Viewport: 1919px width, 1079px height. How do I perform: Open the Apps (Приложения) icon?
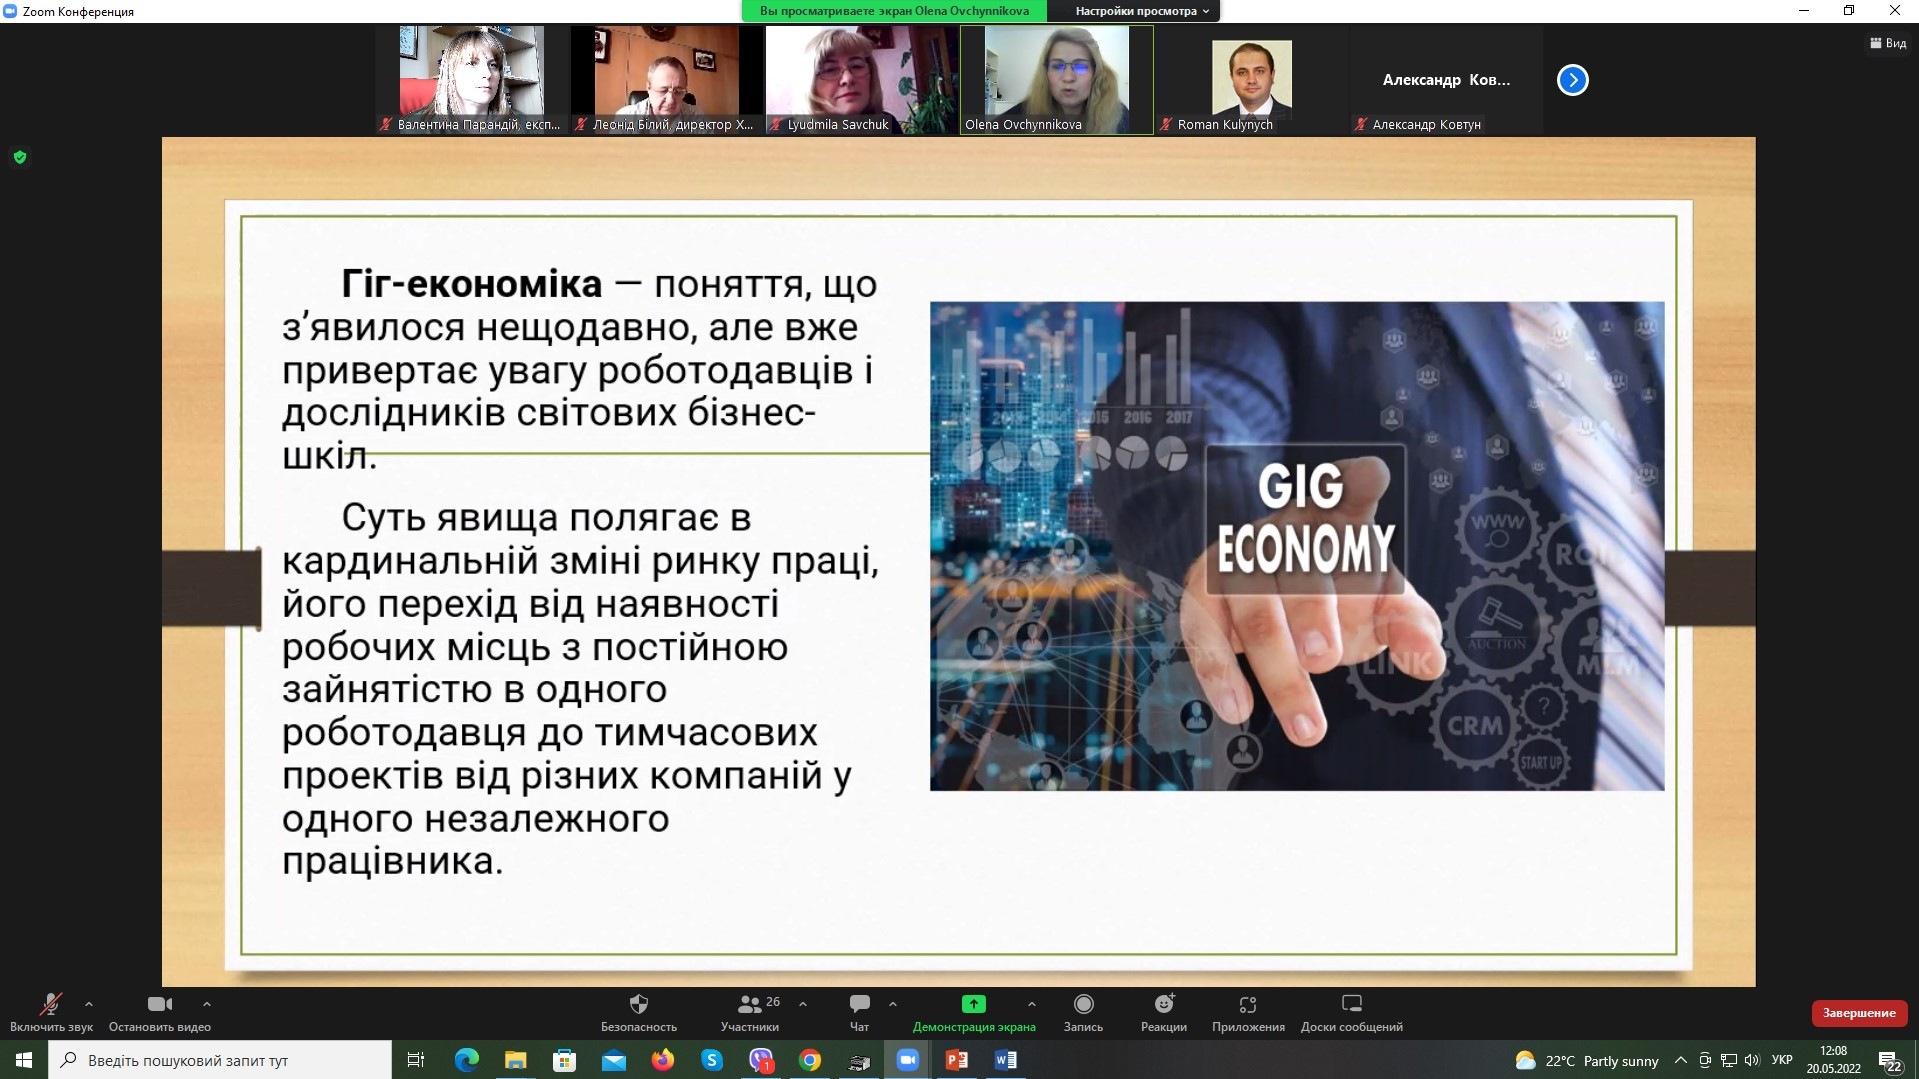tap(1247, 1004)
